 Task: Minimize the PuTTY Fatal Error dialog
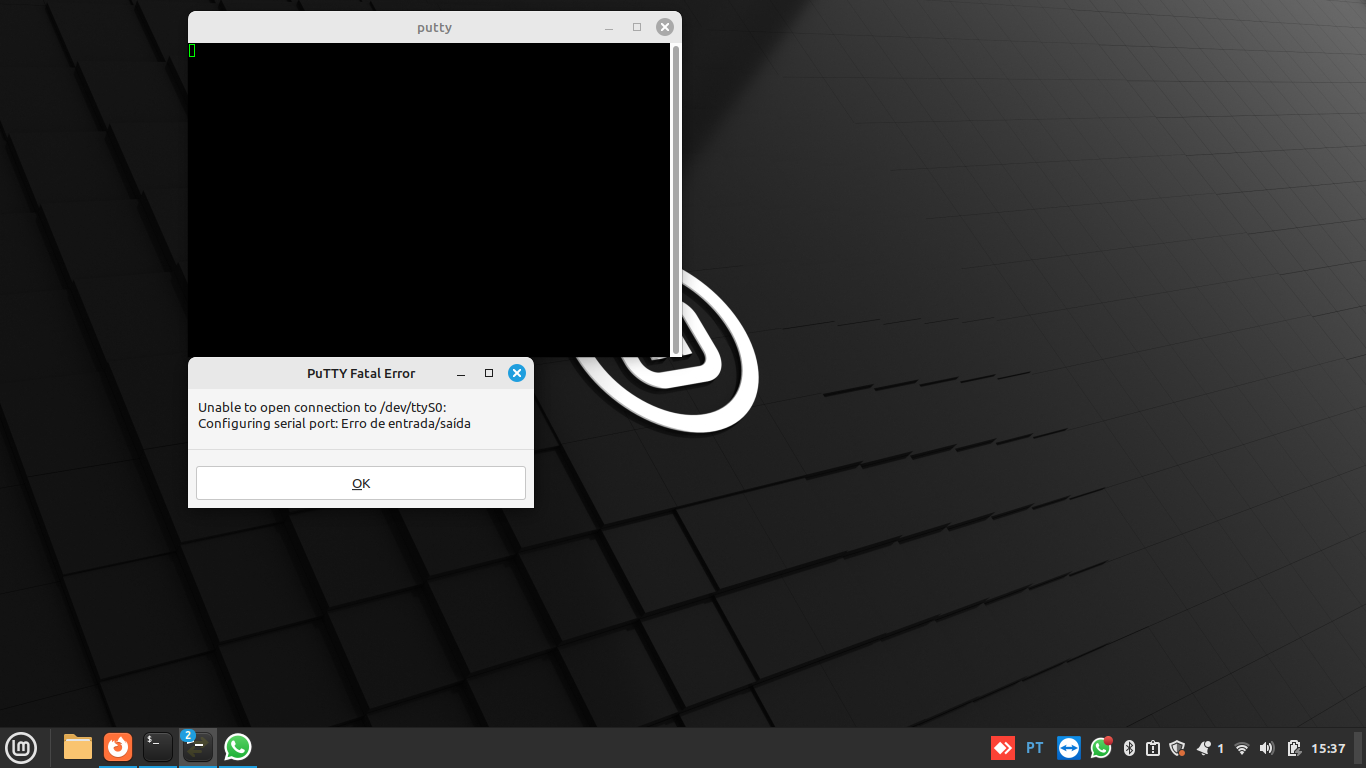tap(461, 373)
